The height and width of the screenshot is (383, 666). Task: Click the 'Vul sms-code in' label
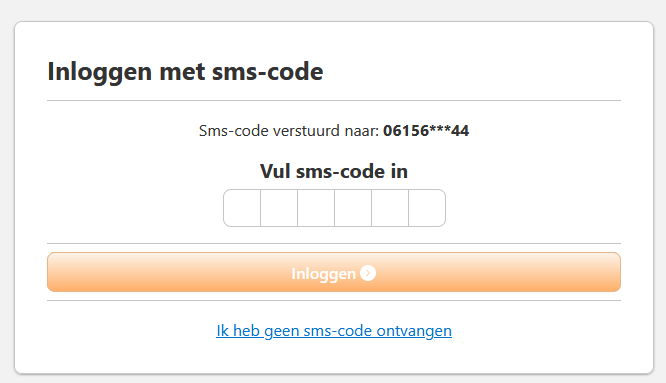(334, 172)
